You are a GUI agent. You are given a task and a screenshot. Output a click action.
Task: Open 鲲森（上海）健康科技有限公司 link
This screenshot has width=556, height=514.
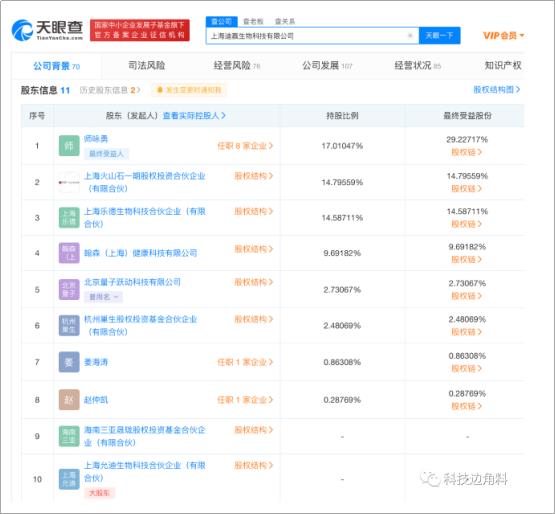tap(140, 253)
